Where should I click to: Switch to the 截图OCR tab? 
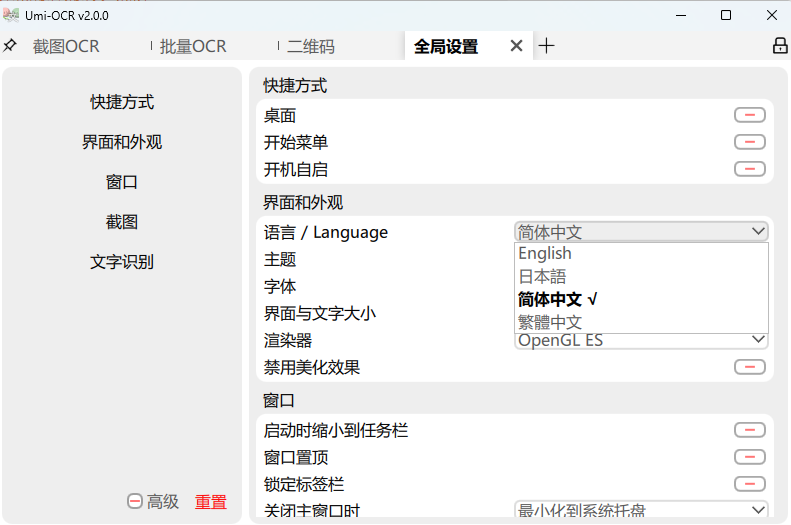[x=66, y=47]
